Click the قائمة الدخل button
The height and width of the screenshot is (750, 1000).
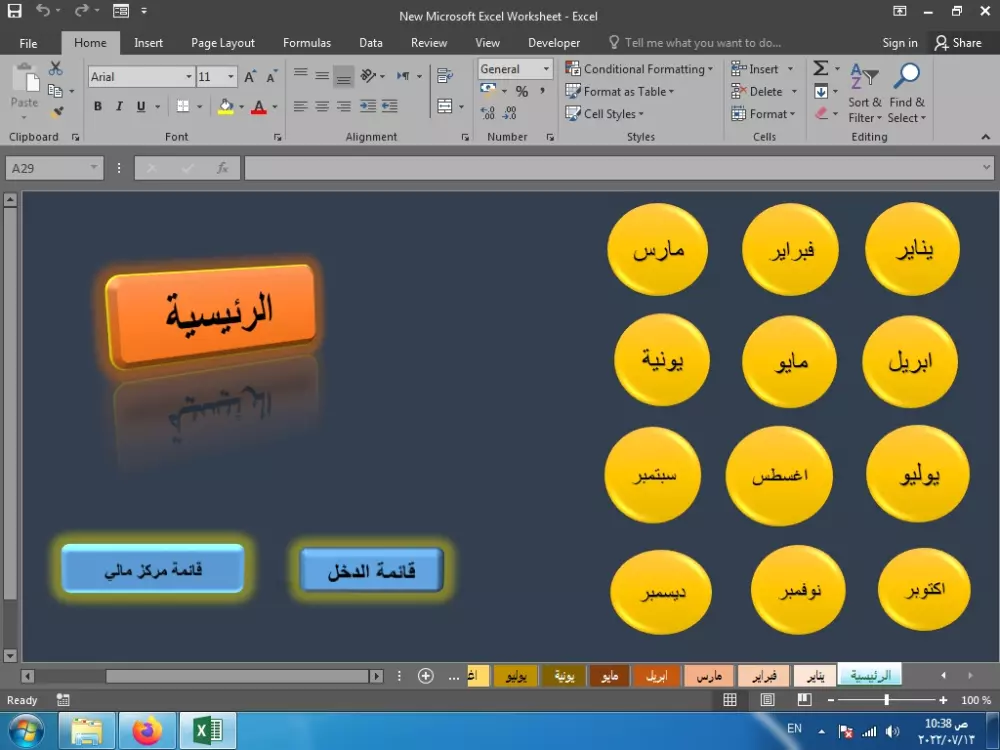coord(370,568)
